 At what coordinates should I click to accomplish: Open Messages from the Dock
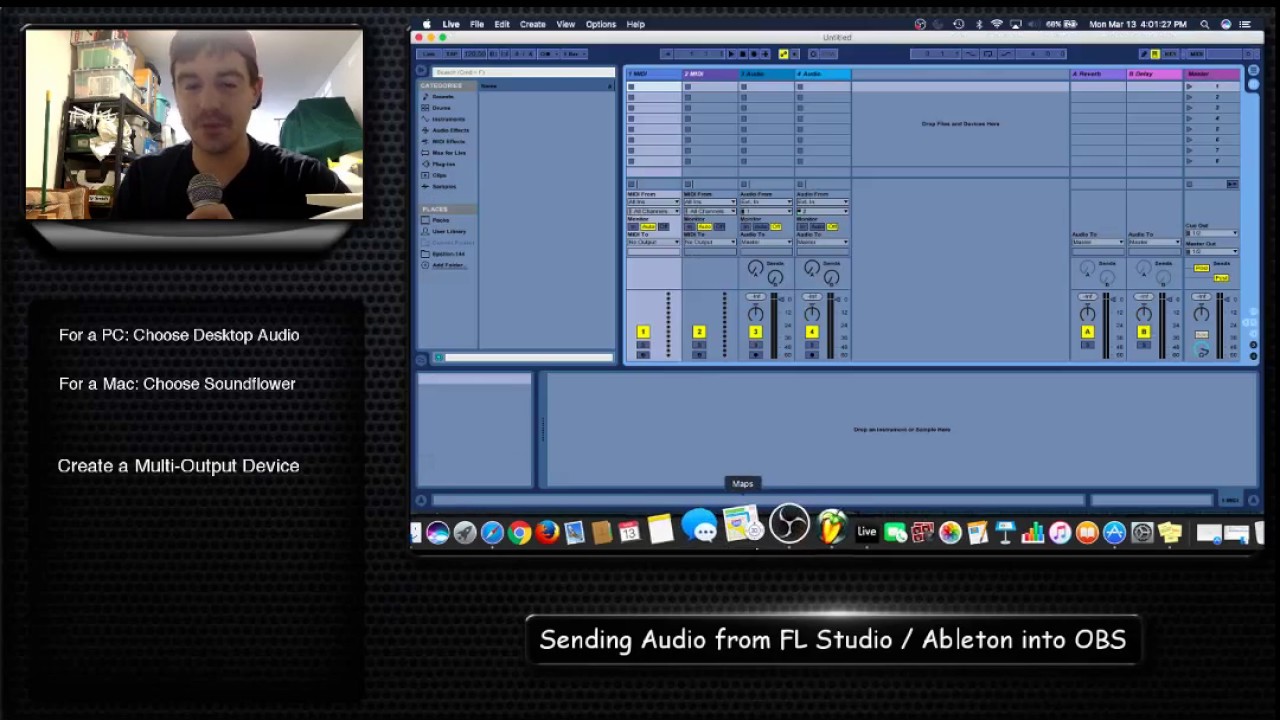coord(700,527)
